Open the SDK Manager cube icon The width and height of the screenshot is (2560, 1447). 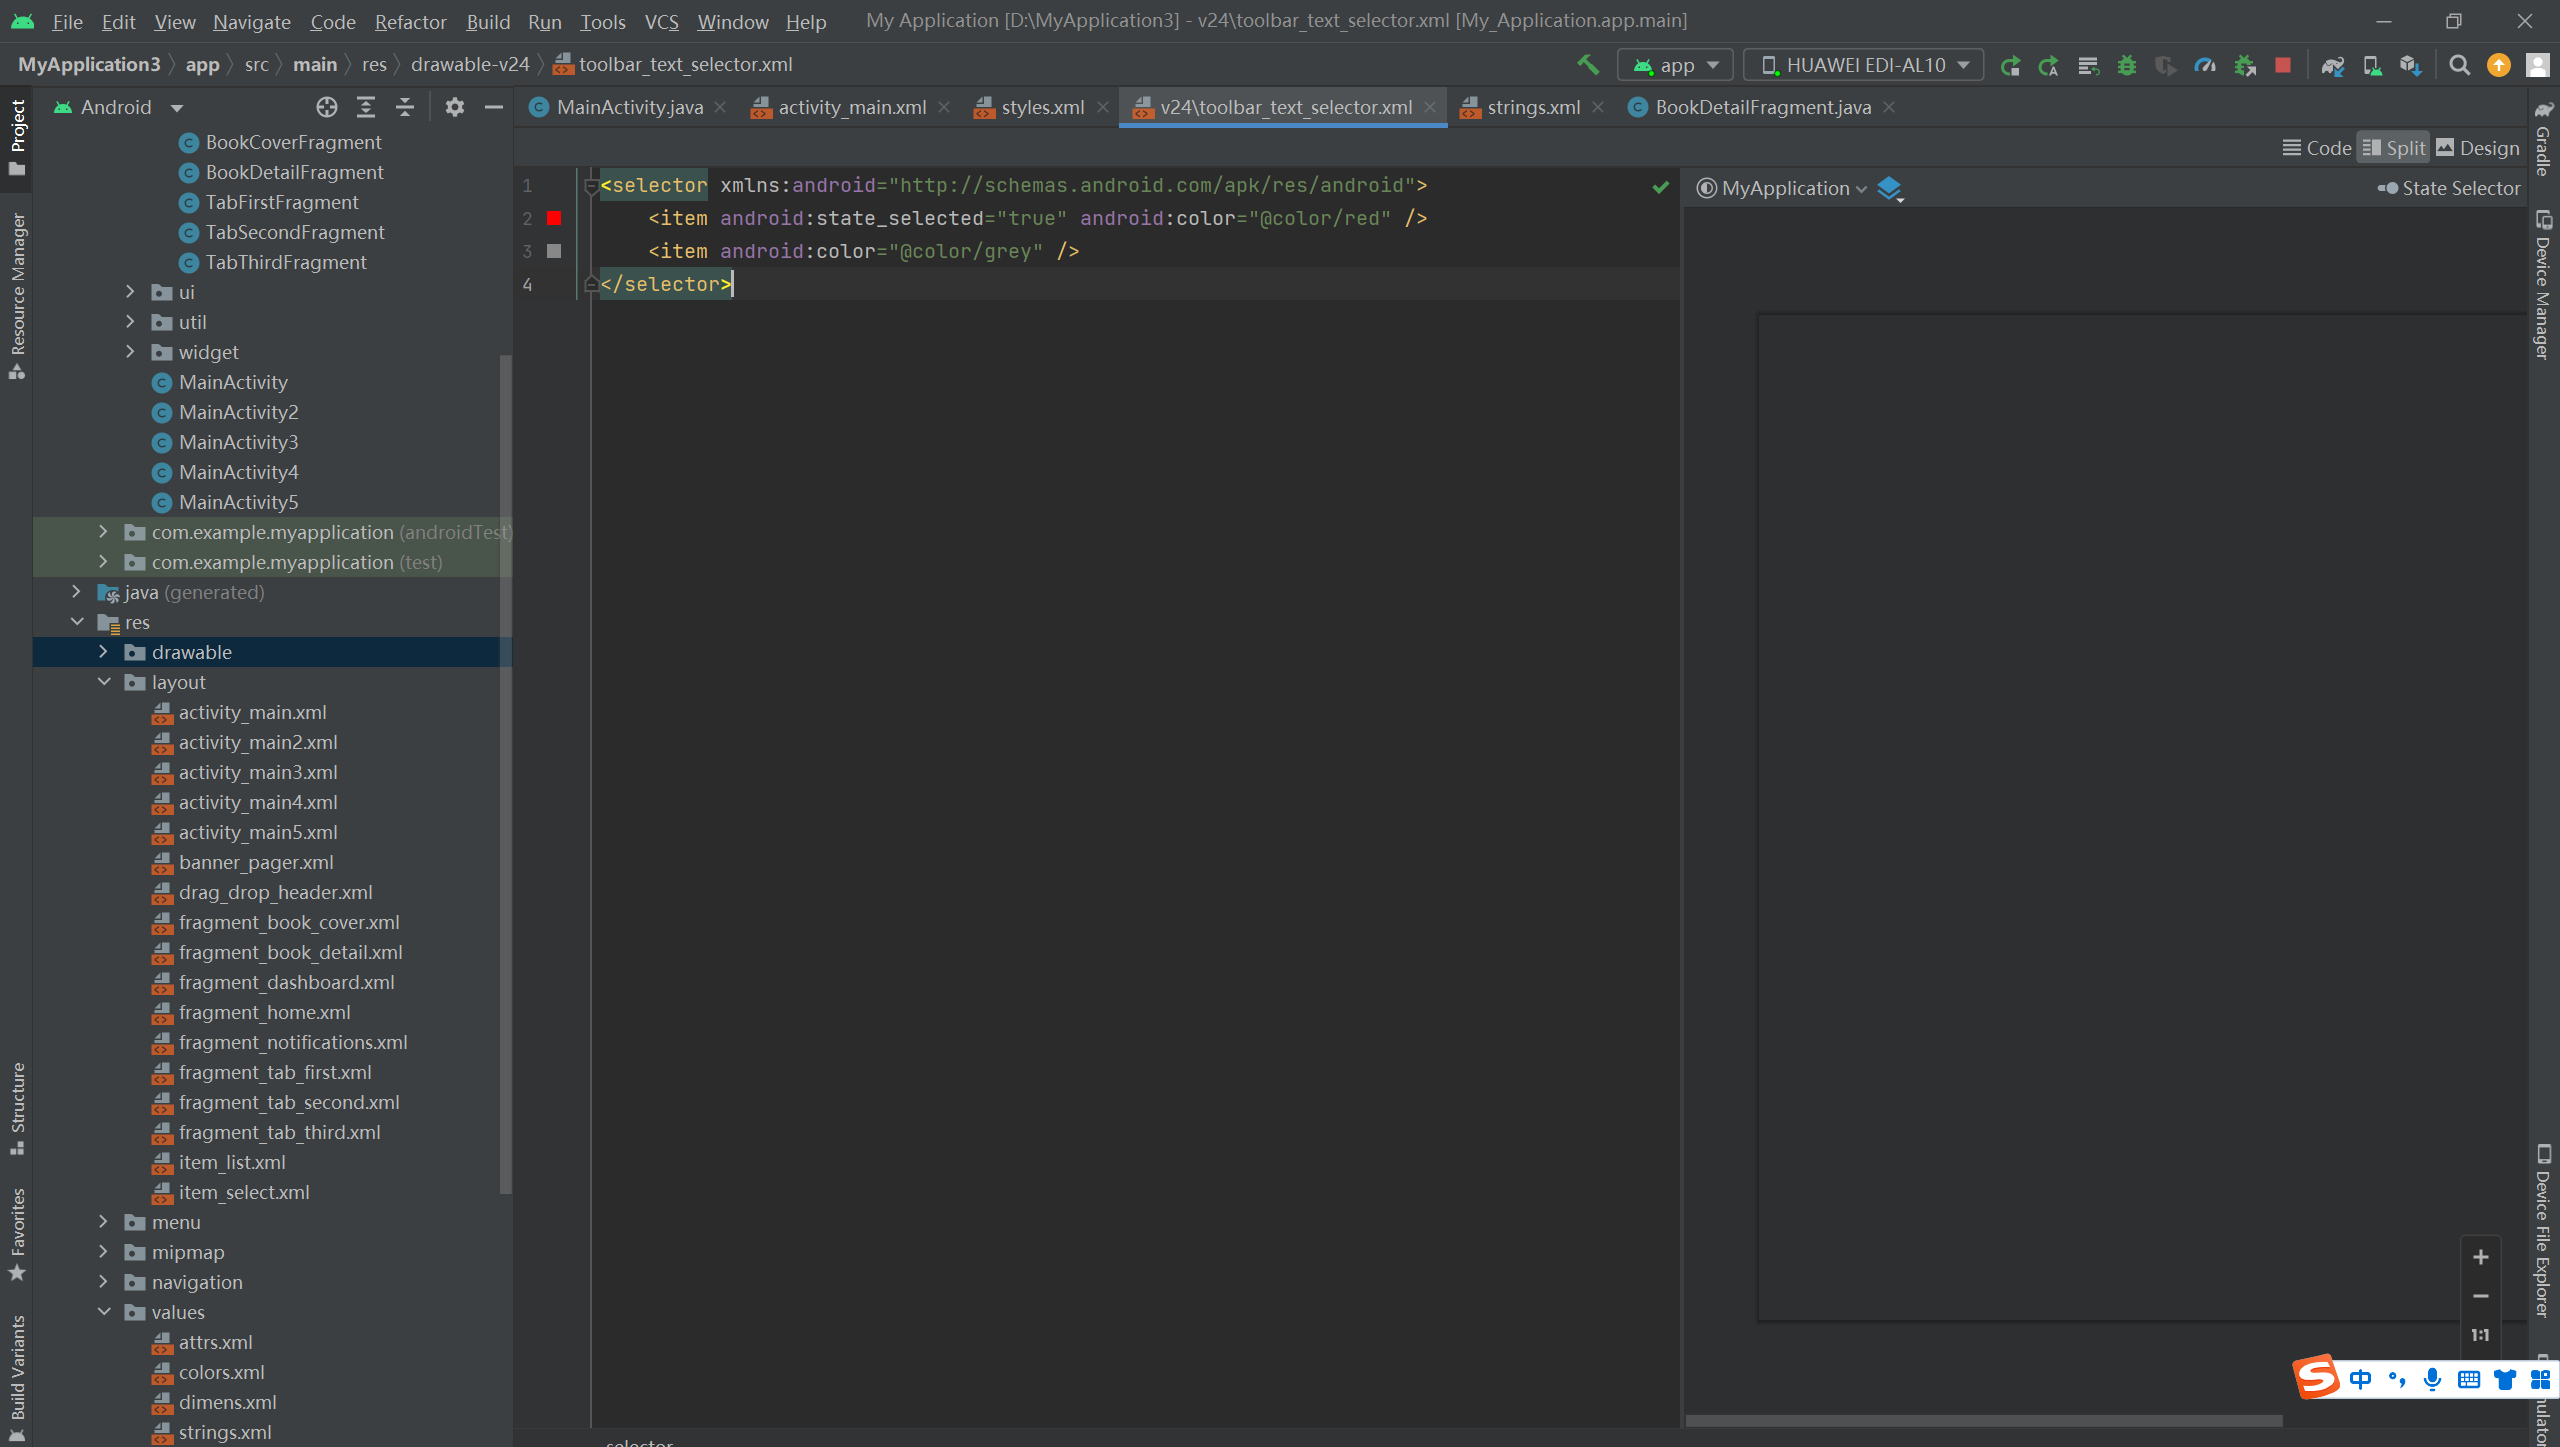(x=2410, y=65)
